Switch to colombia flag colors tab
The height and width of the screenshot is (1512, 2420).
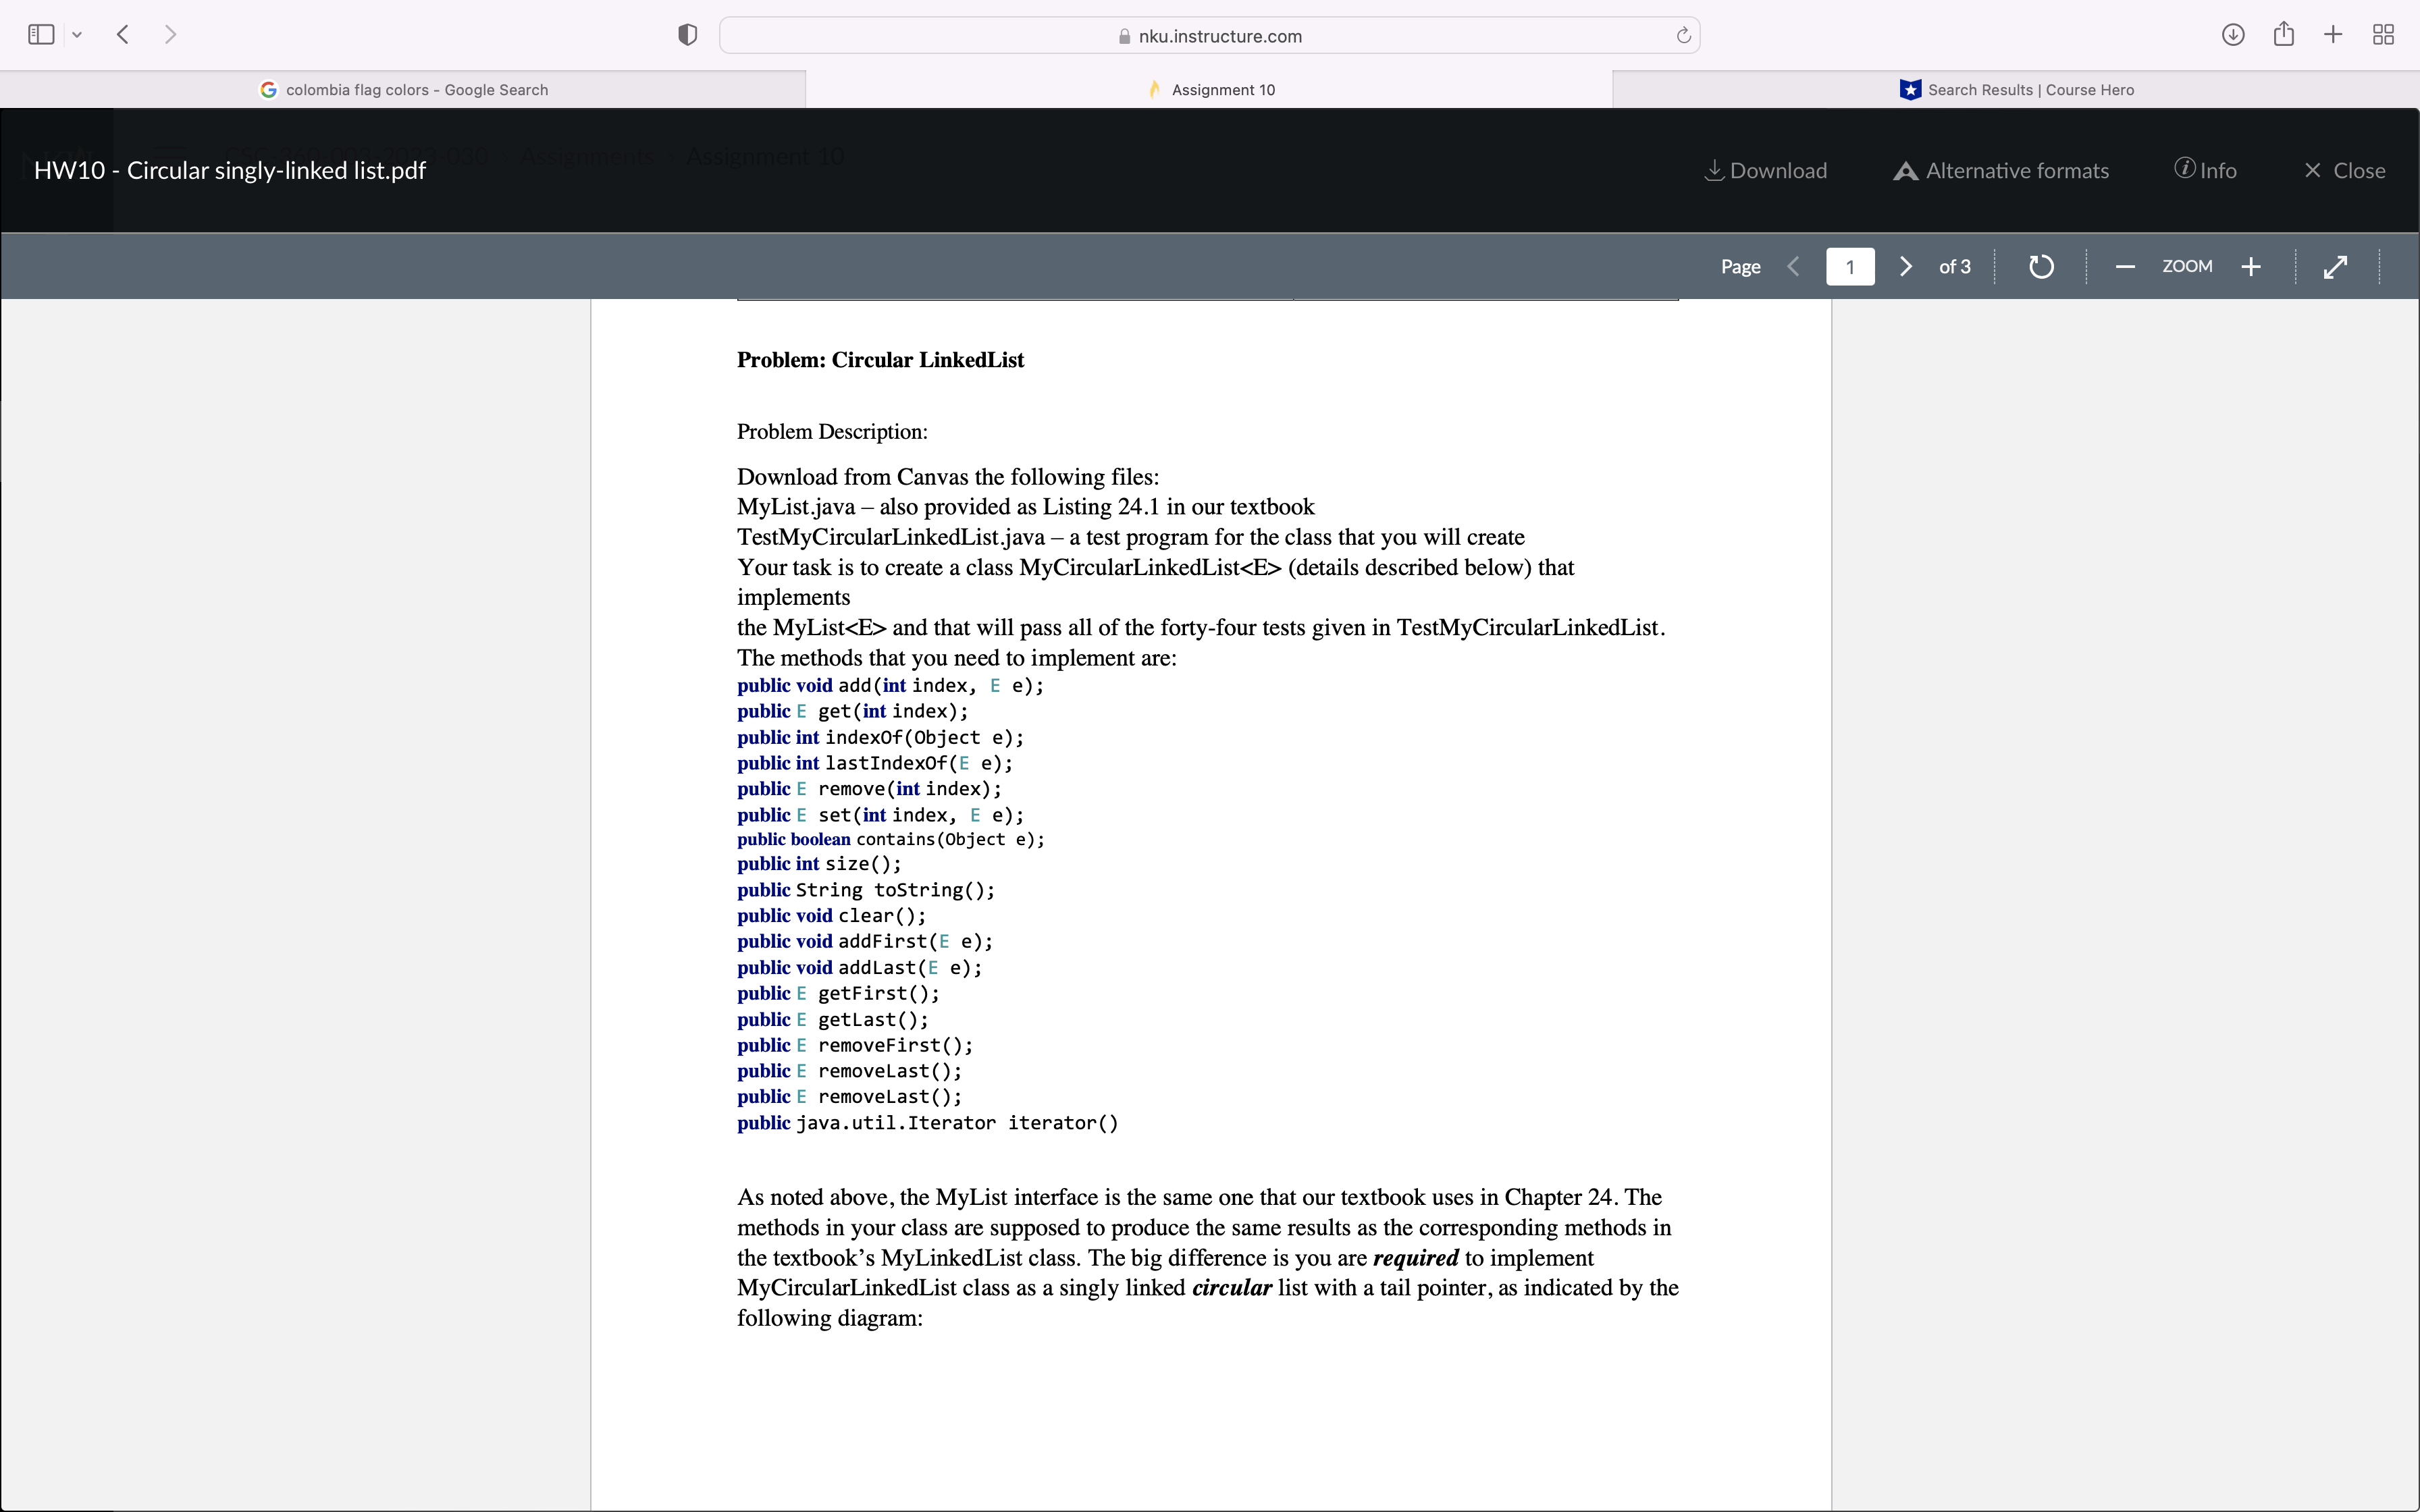(x=403, y=90)
